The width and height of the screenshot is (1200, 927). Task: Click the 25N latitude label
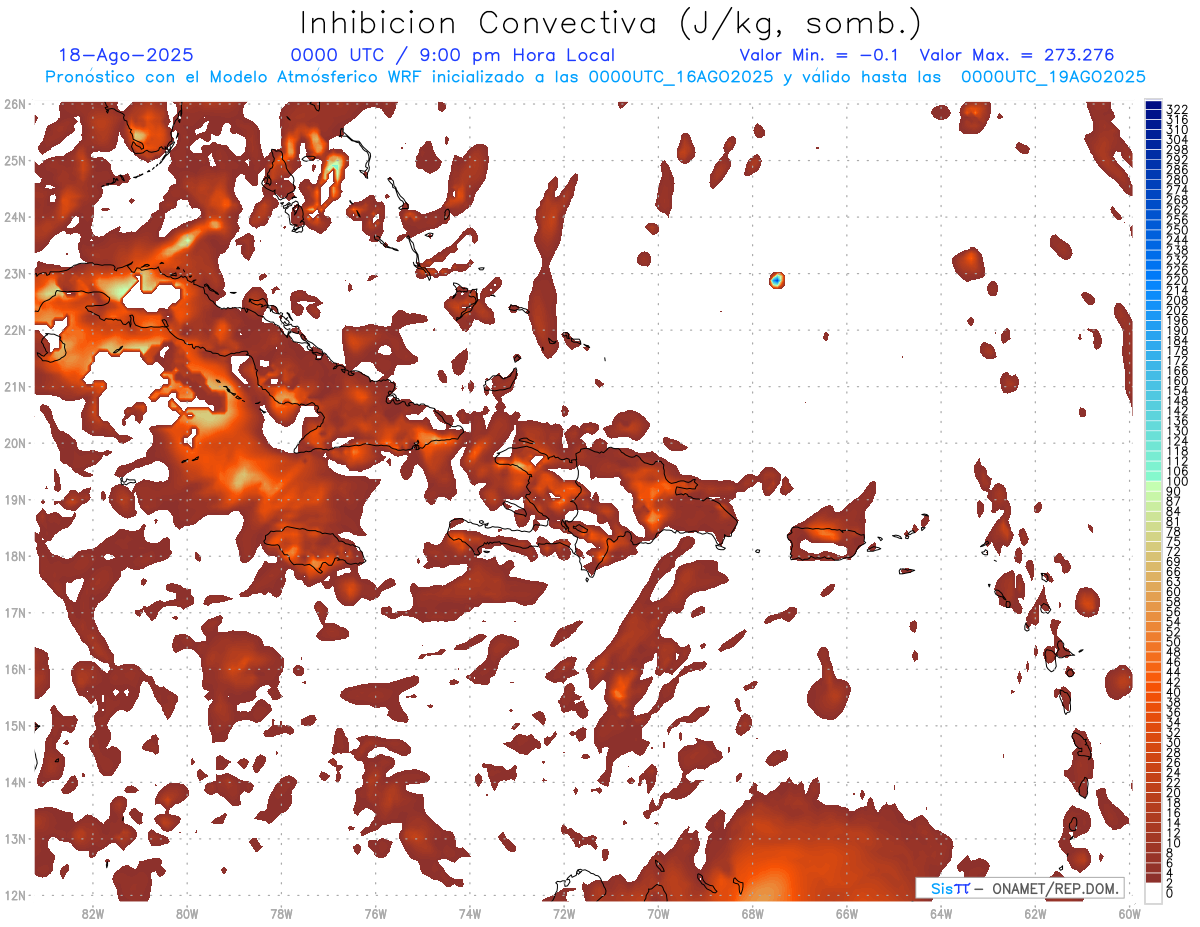coord(15,161)
